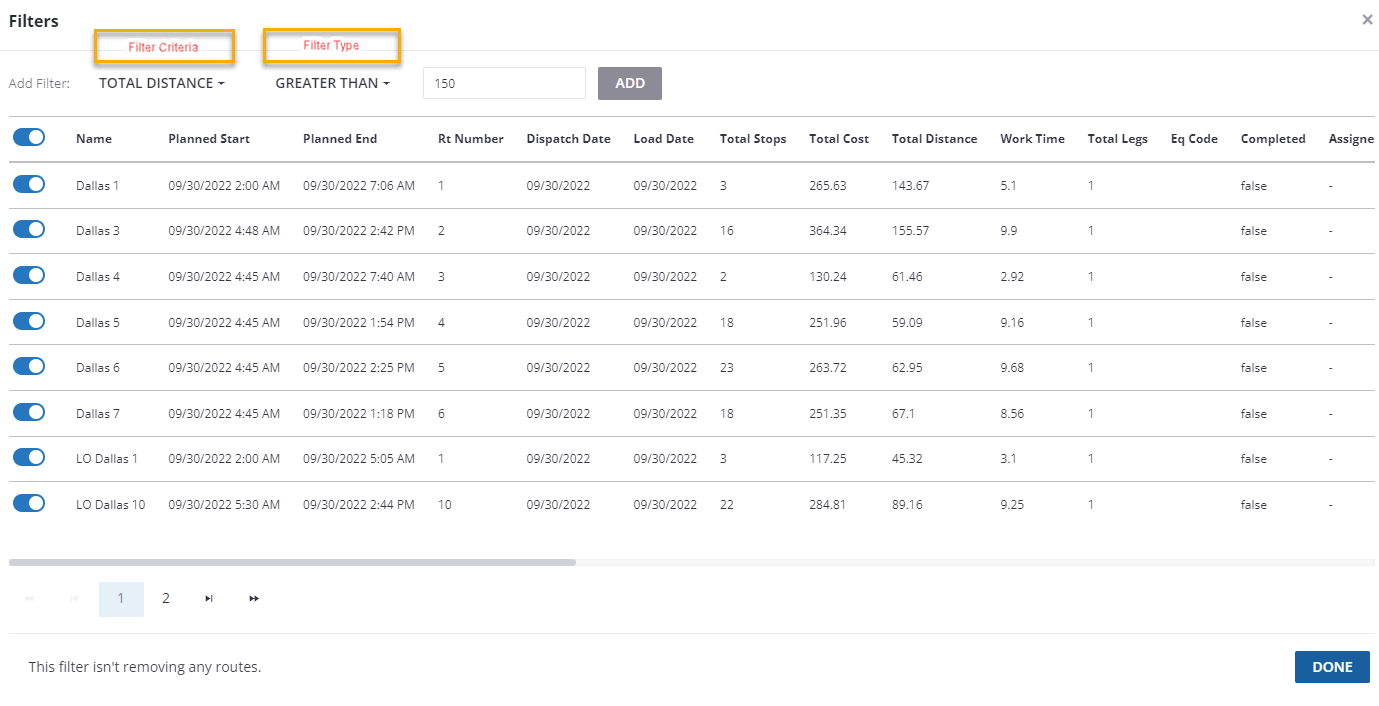Click the ADD filter button
This screenshot has height=706, width=1379.
click(630, 83)
